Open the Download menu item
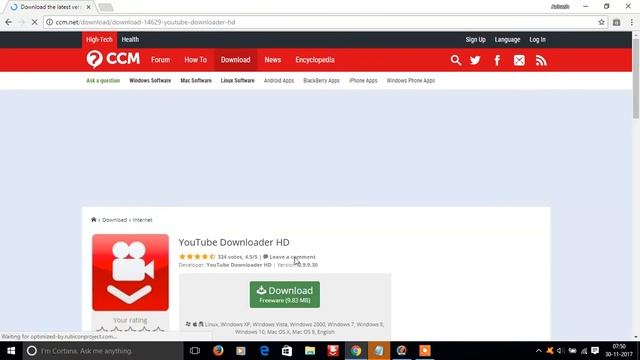Image resolution: width=640 pixels, height=360 pixels. (x=236, y=60)
